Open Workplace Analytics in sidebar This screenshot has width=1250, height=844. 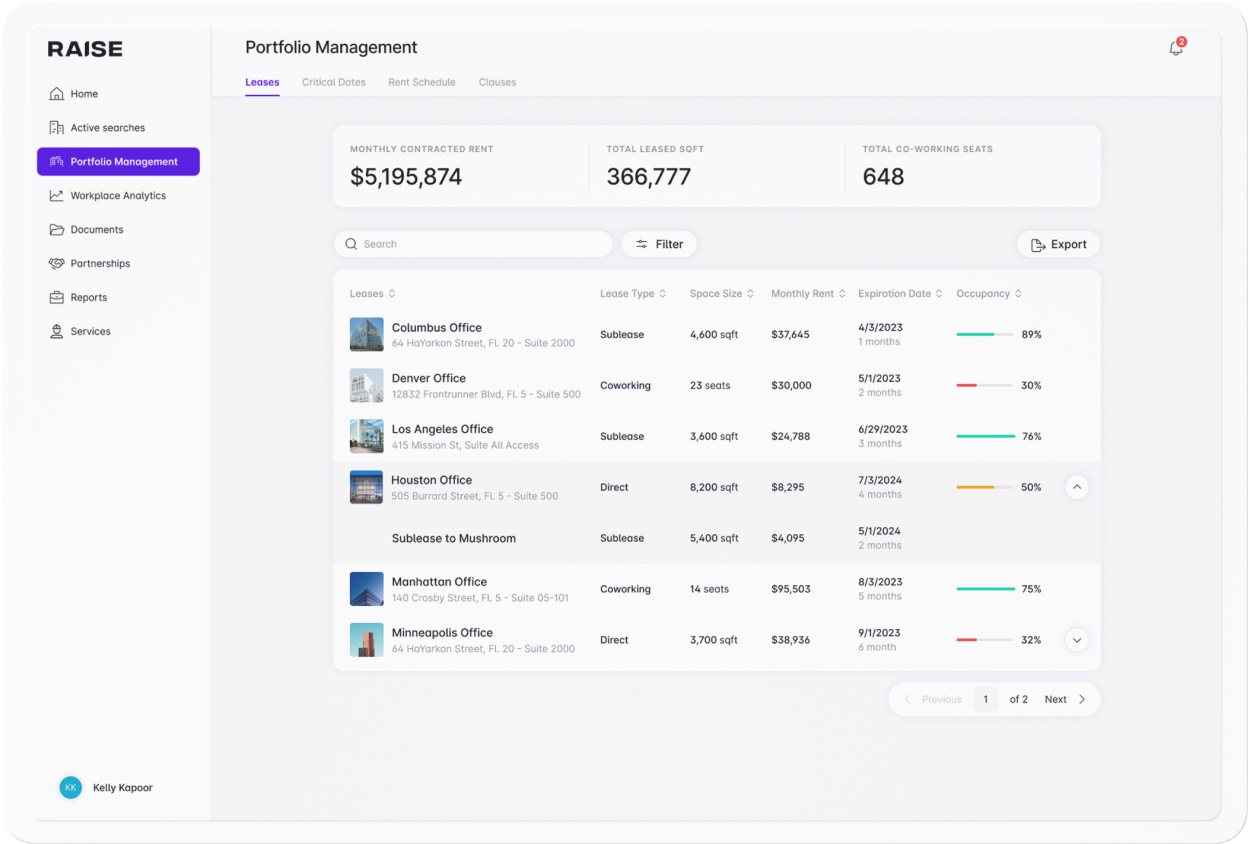point(118,196)
